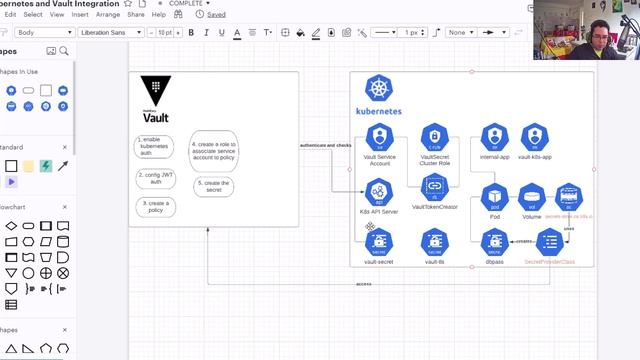Open the Help menu
The height and width of the screenshot is (360, 640).
click(x=159, y=14)
